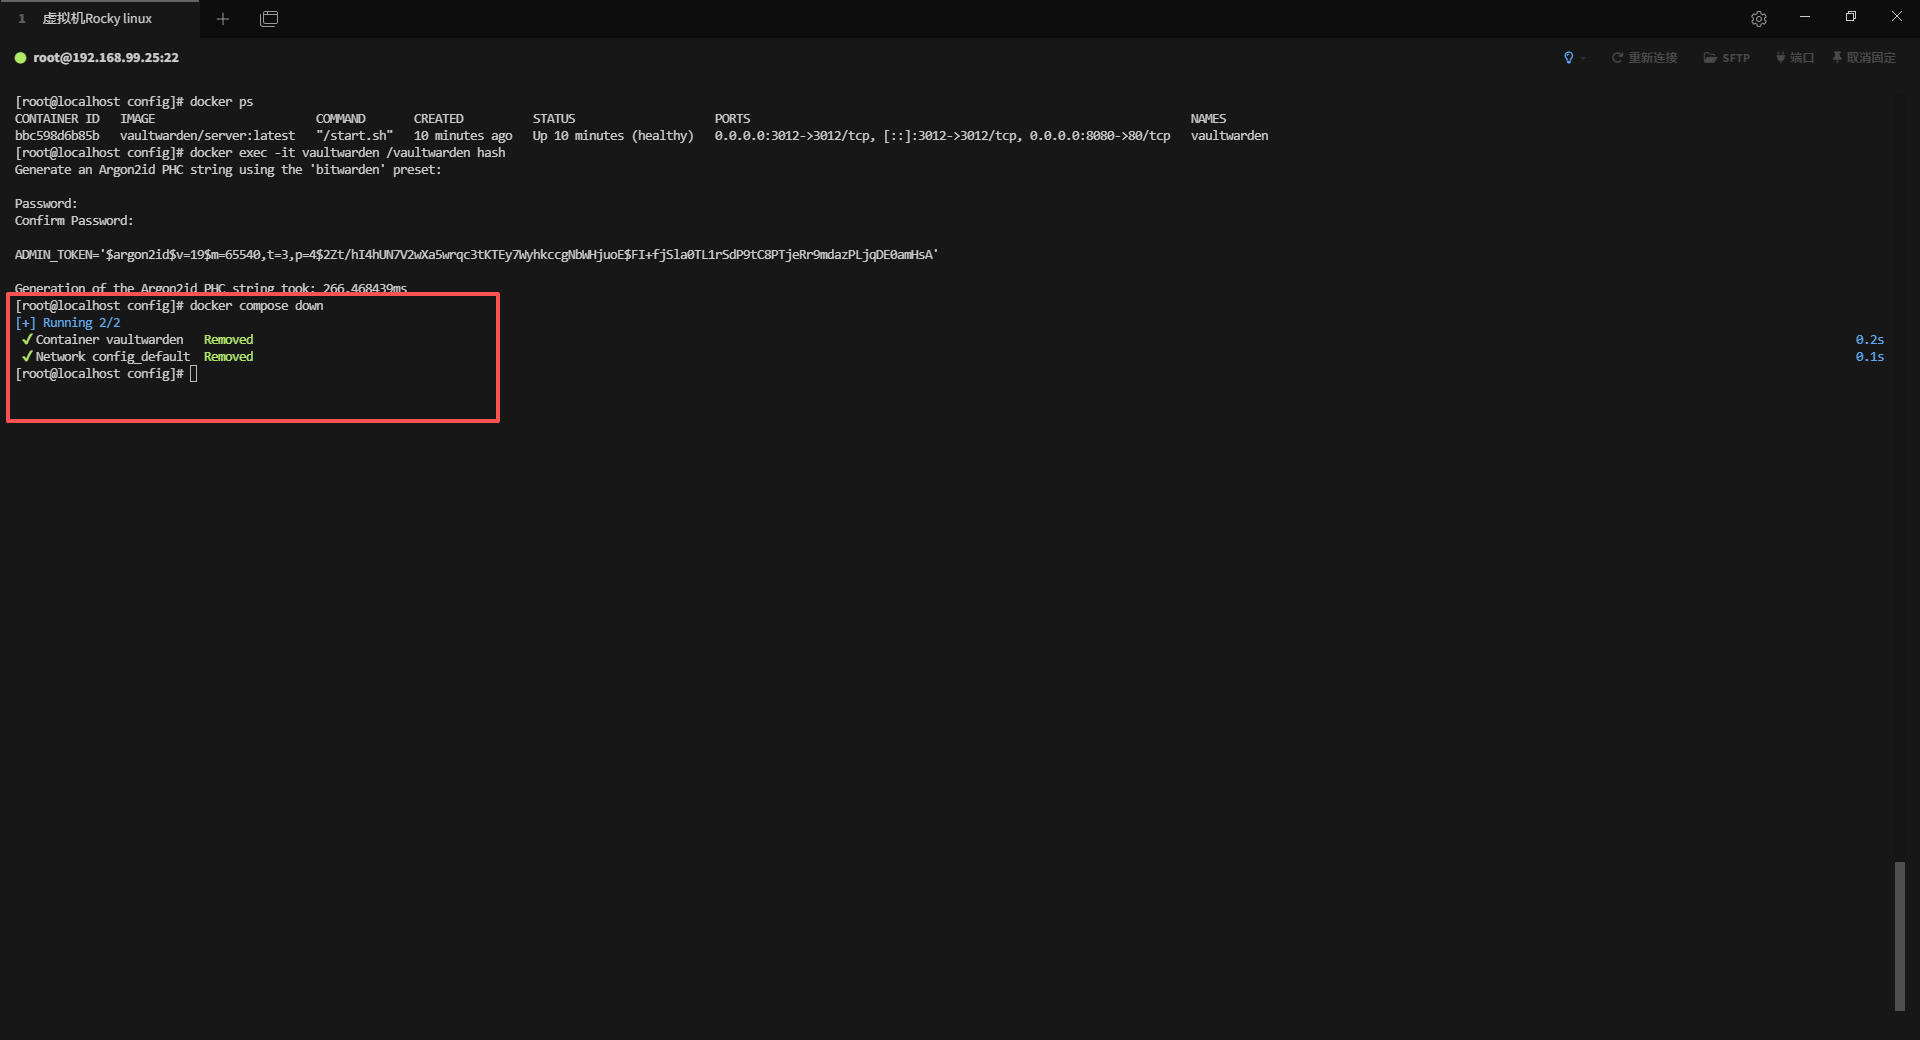Click the root@192.168.99.25:22 session label

(x=106, y=58)
